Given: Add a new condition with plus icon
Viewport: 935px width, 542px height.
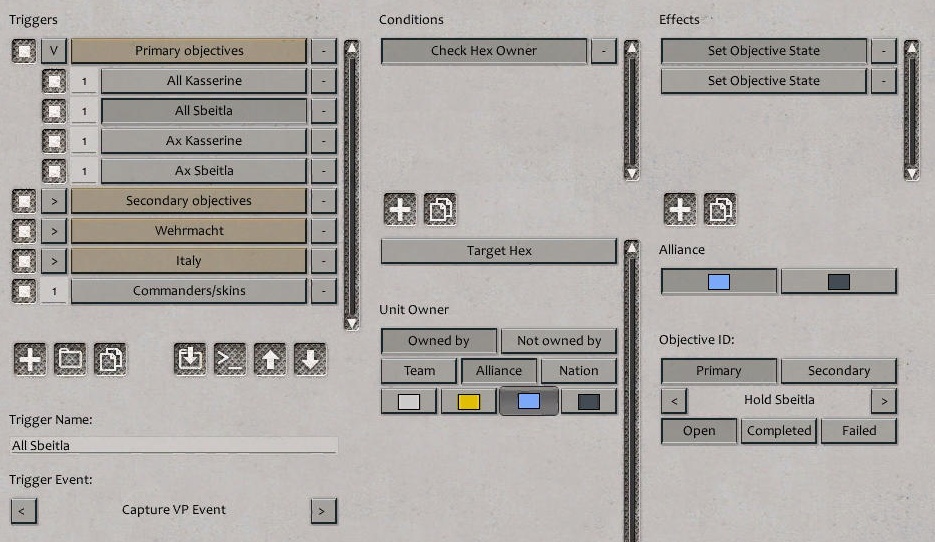Looking at the screenshot, I should (x=400, y=209).
